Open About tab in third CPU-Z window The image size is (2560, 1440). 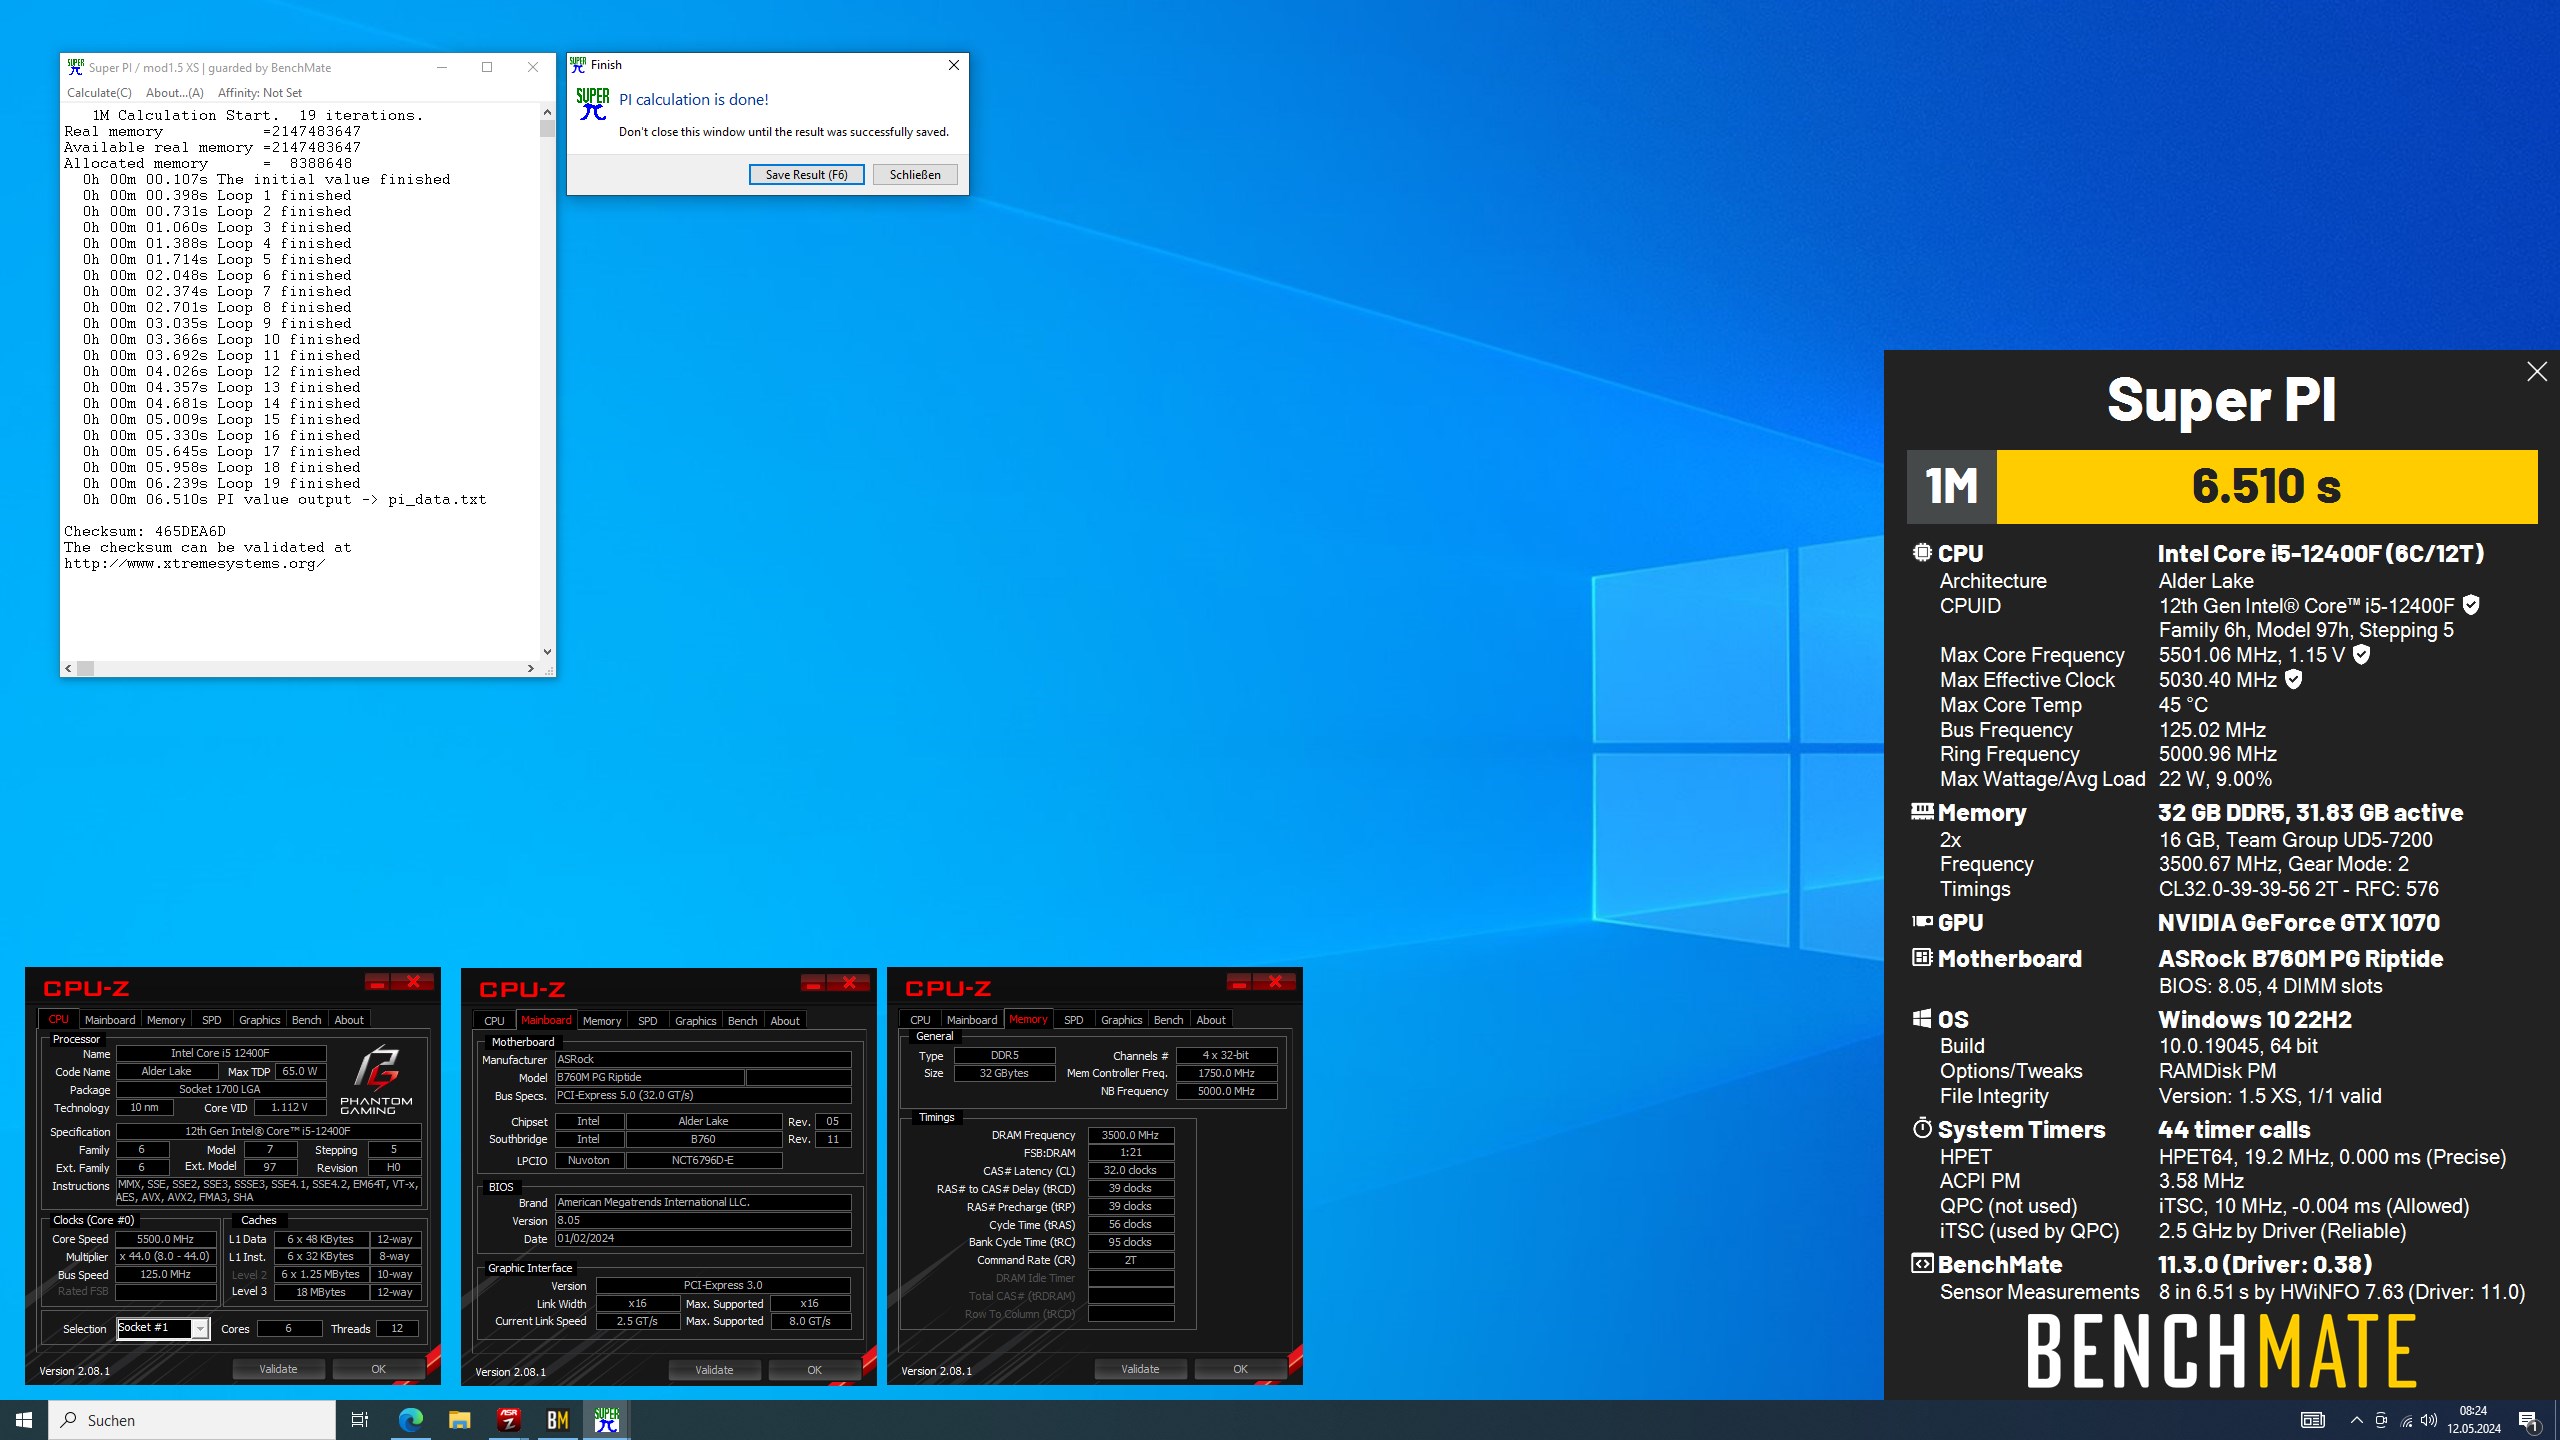point(1210,1020)
